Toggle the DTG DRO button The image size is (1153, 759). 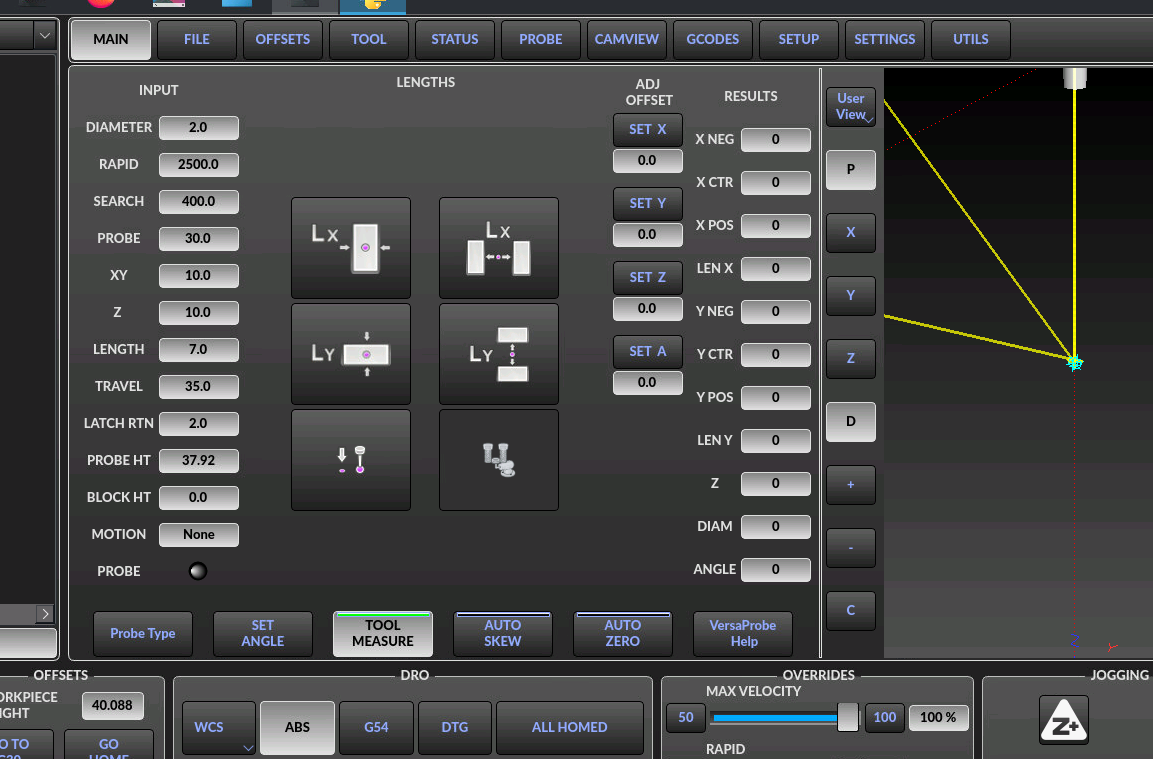tap(454, 727)
